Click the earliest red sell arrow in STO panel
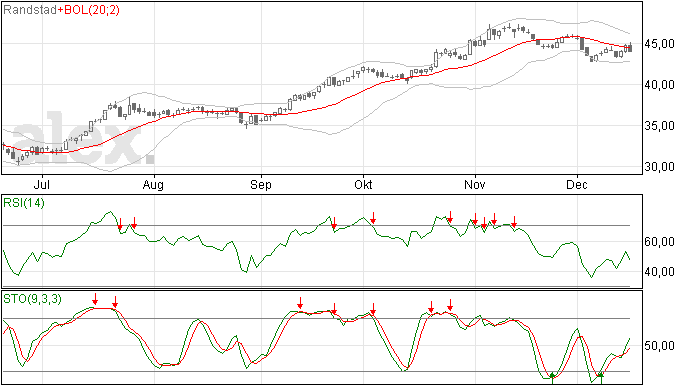This screenshot has width=690, height=387. click(95, 299)
